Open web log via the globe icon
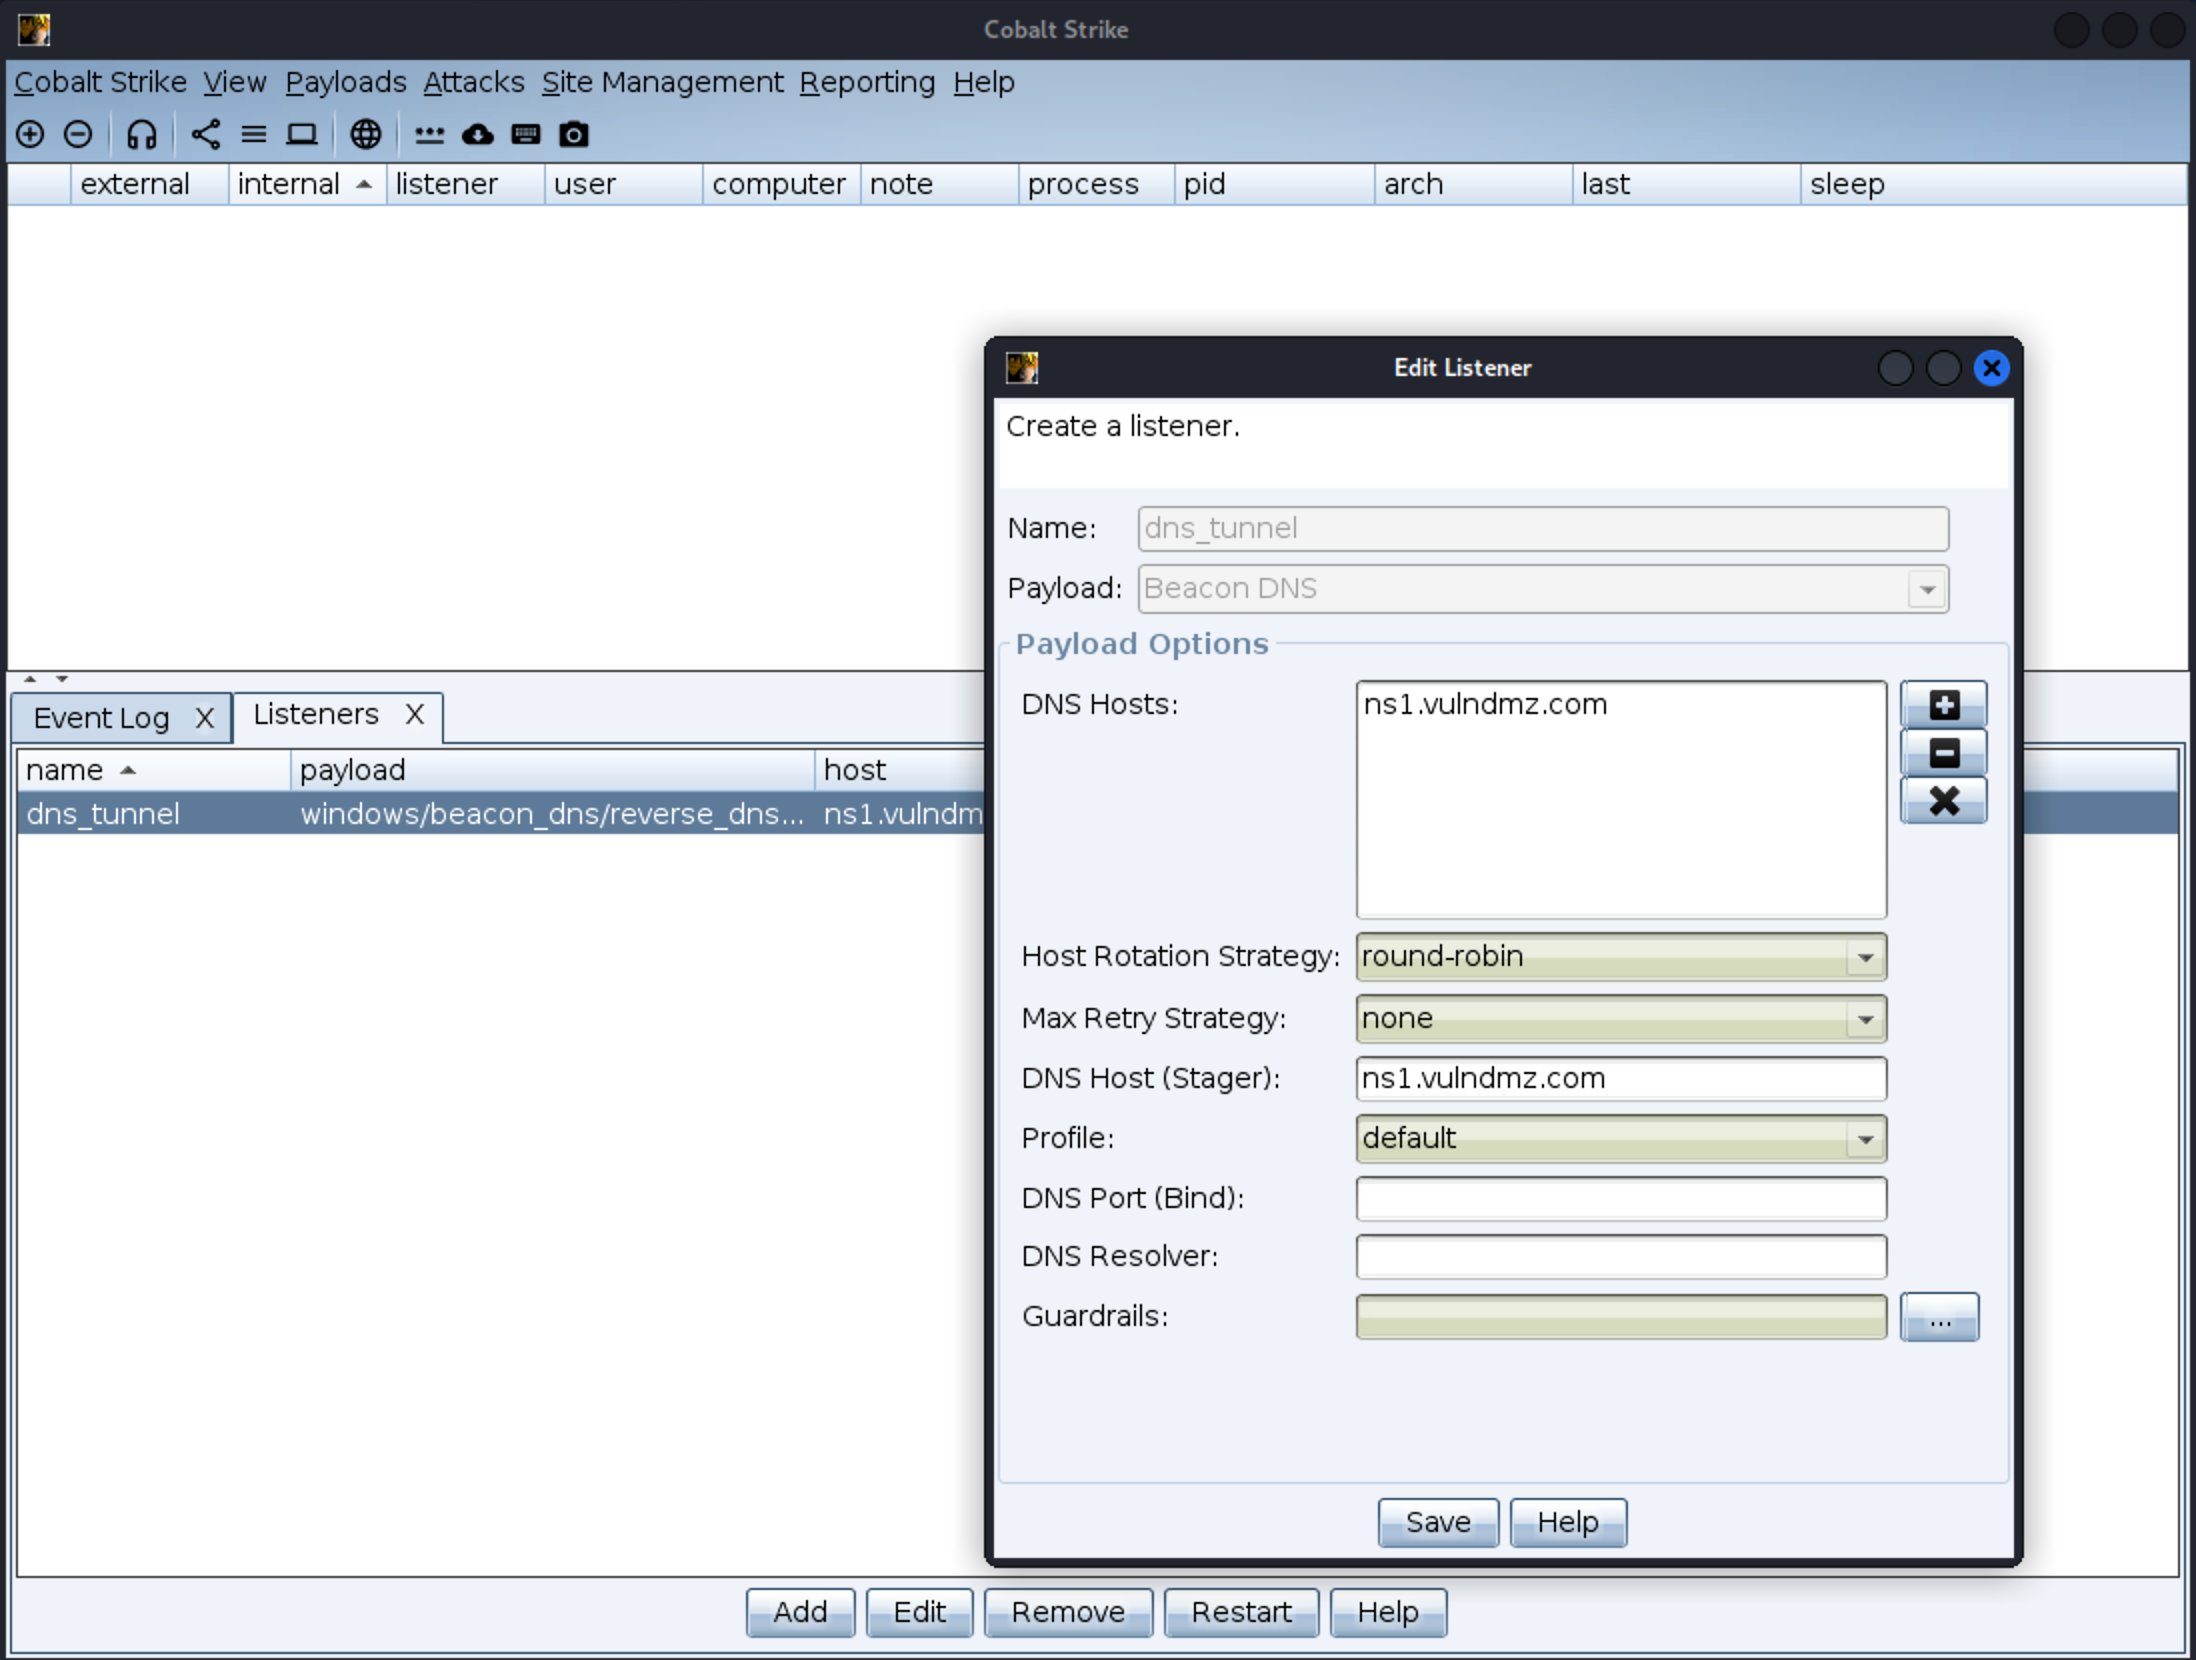 (x=366, y=134)
